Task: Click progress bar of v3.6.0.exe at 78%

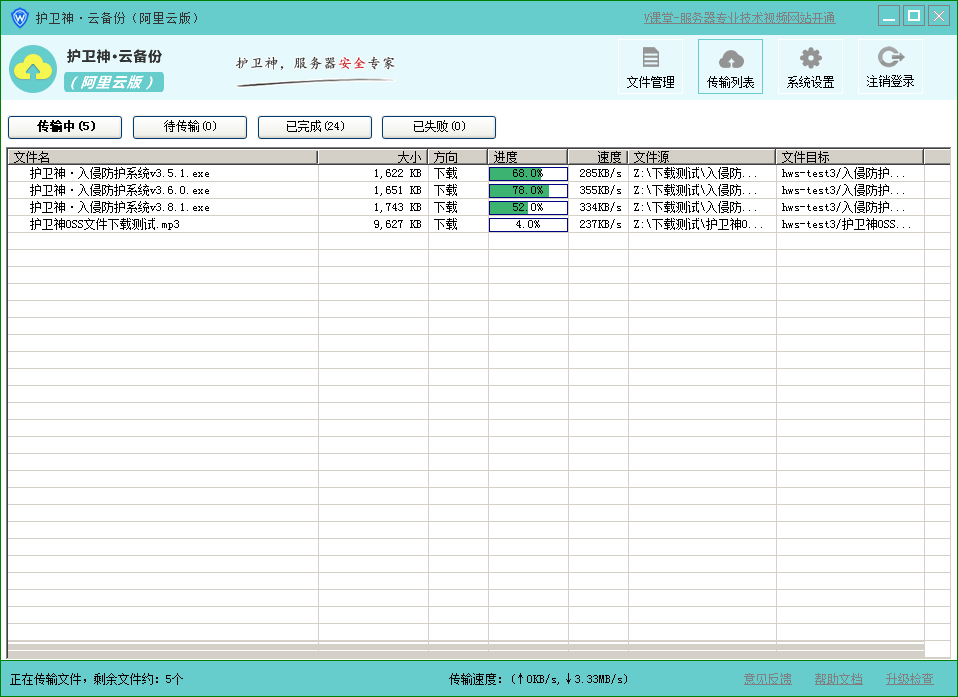Action: 528,191
